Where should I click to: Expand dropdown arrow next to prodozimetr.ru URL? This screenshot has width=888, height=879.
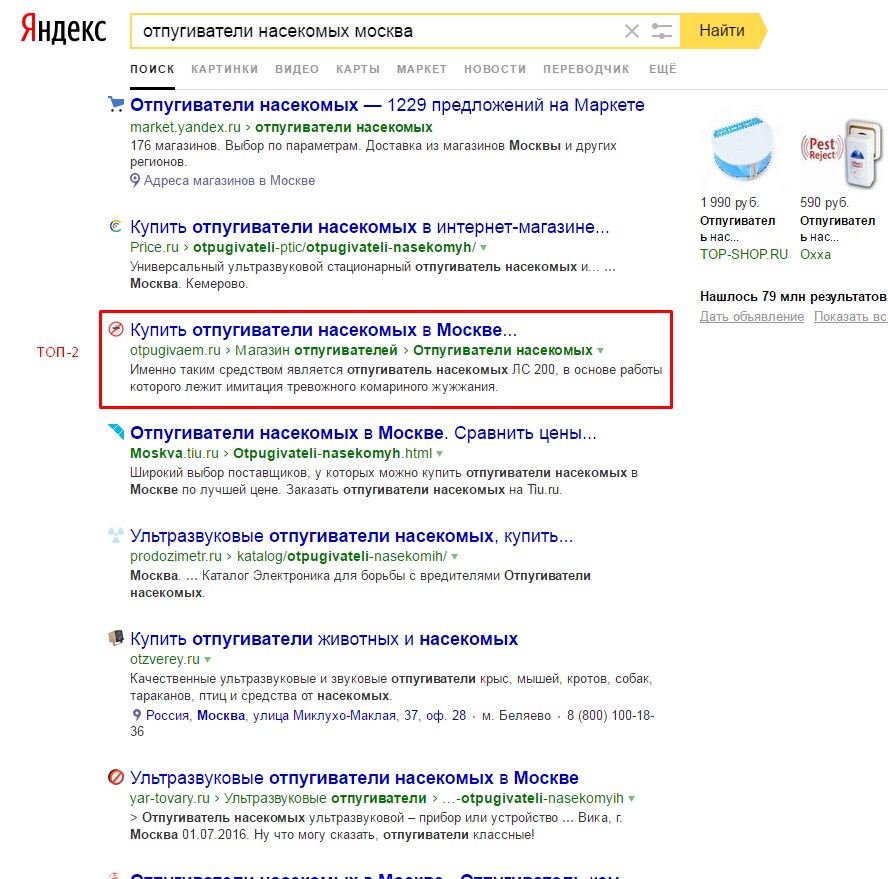click(454, 557)
